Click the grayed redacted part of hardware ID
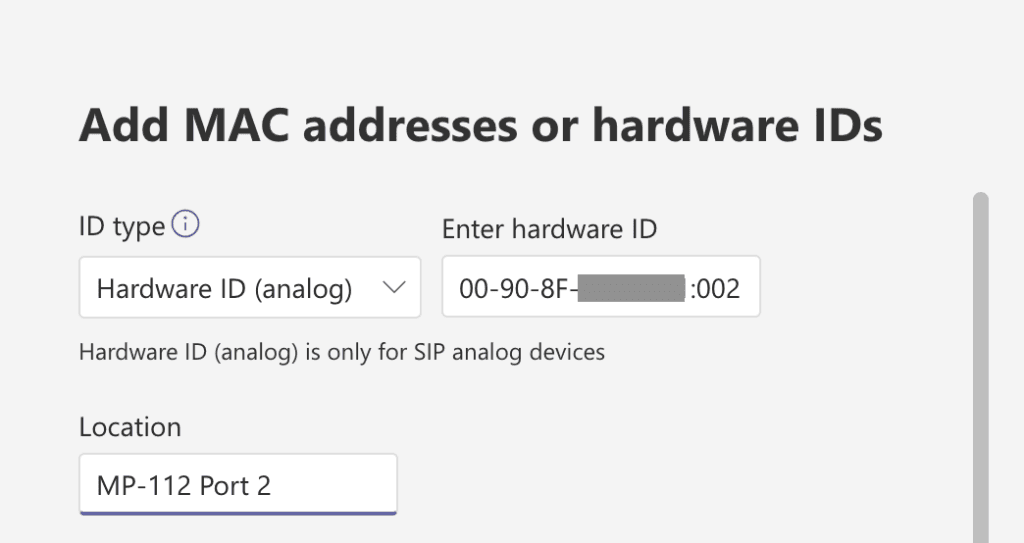 click(632, 288)
